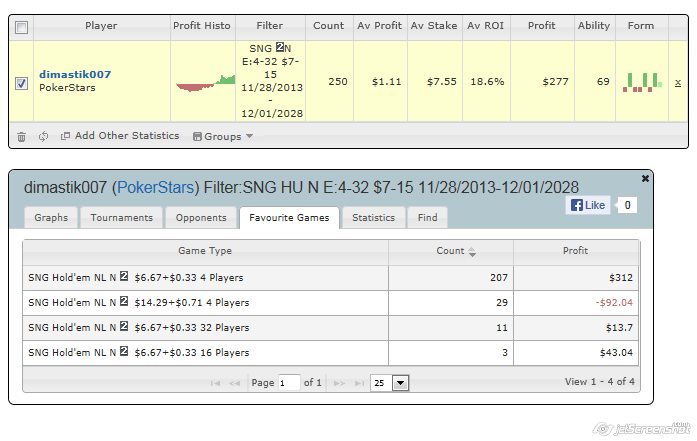This screenshot has height=441, width=697.
Task: Switch to the Find tab
Action: [427, 218]
